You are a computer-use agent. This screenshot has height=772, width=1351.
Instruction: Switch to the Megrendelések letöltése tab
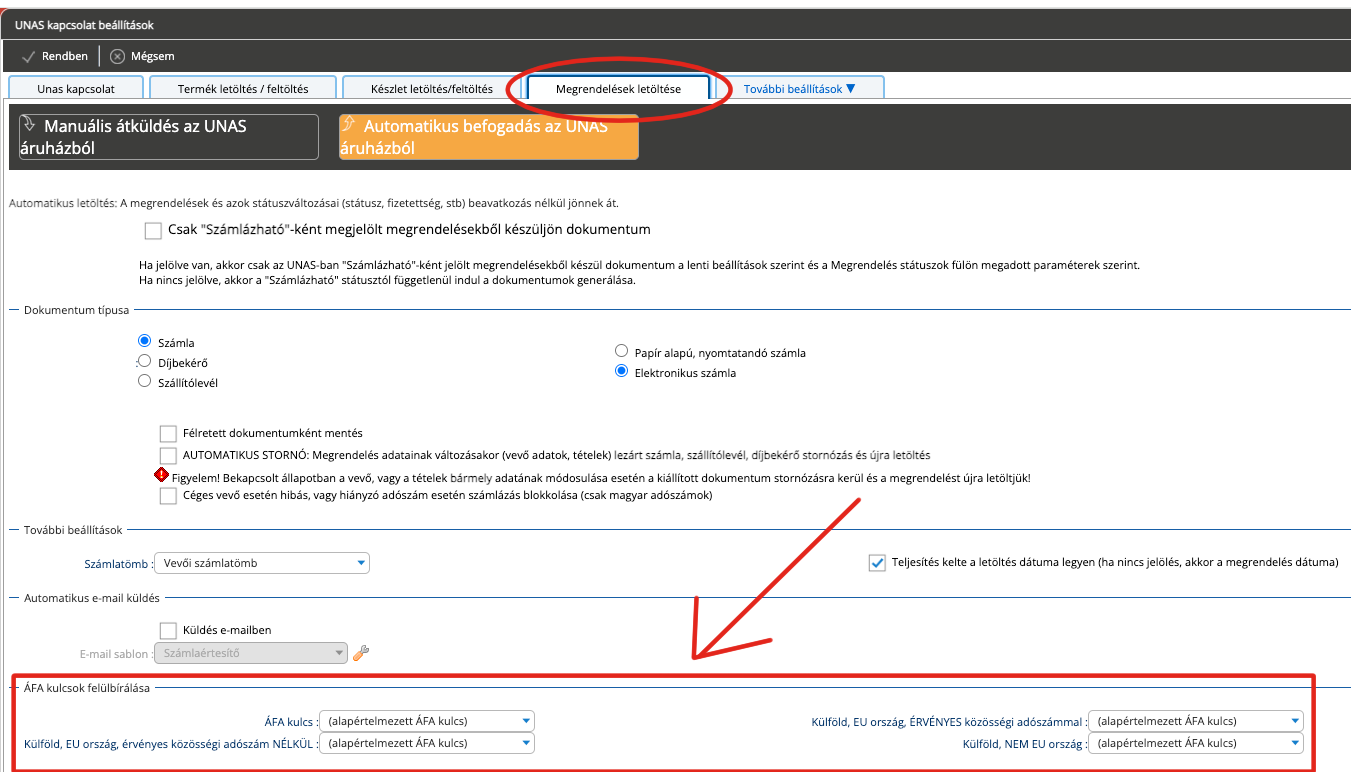click(x=618, y=89)
